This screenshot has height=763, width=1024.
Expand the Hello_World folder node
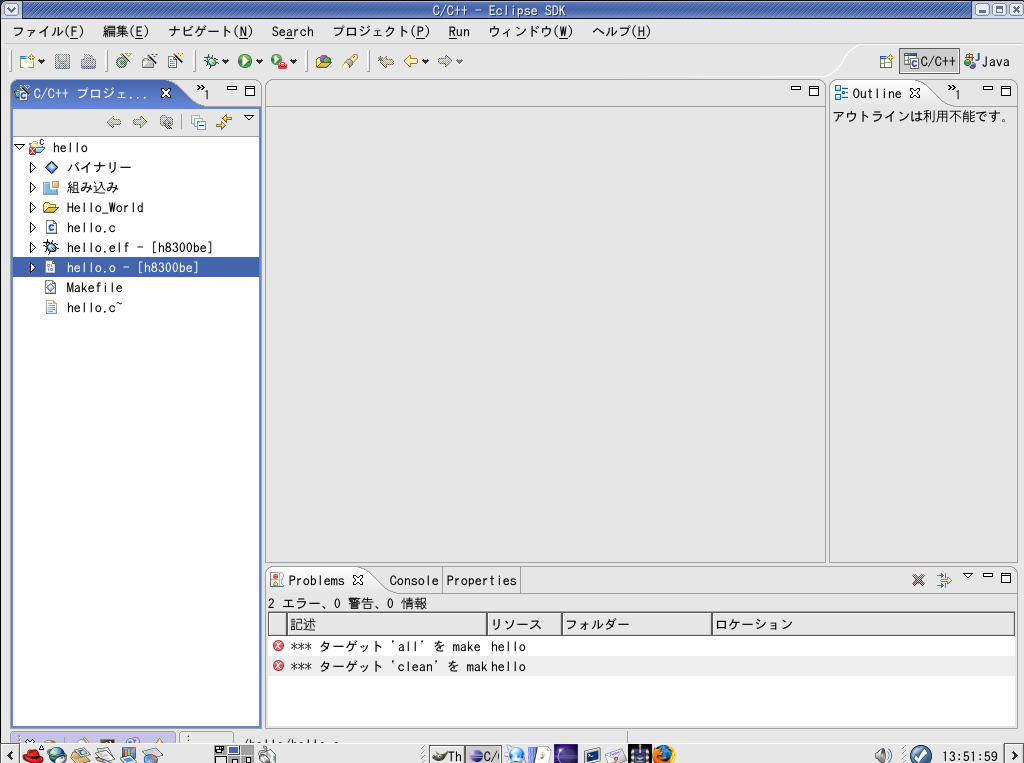[33, 208]
